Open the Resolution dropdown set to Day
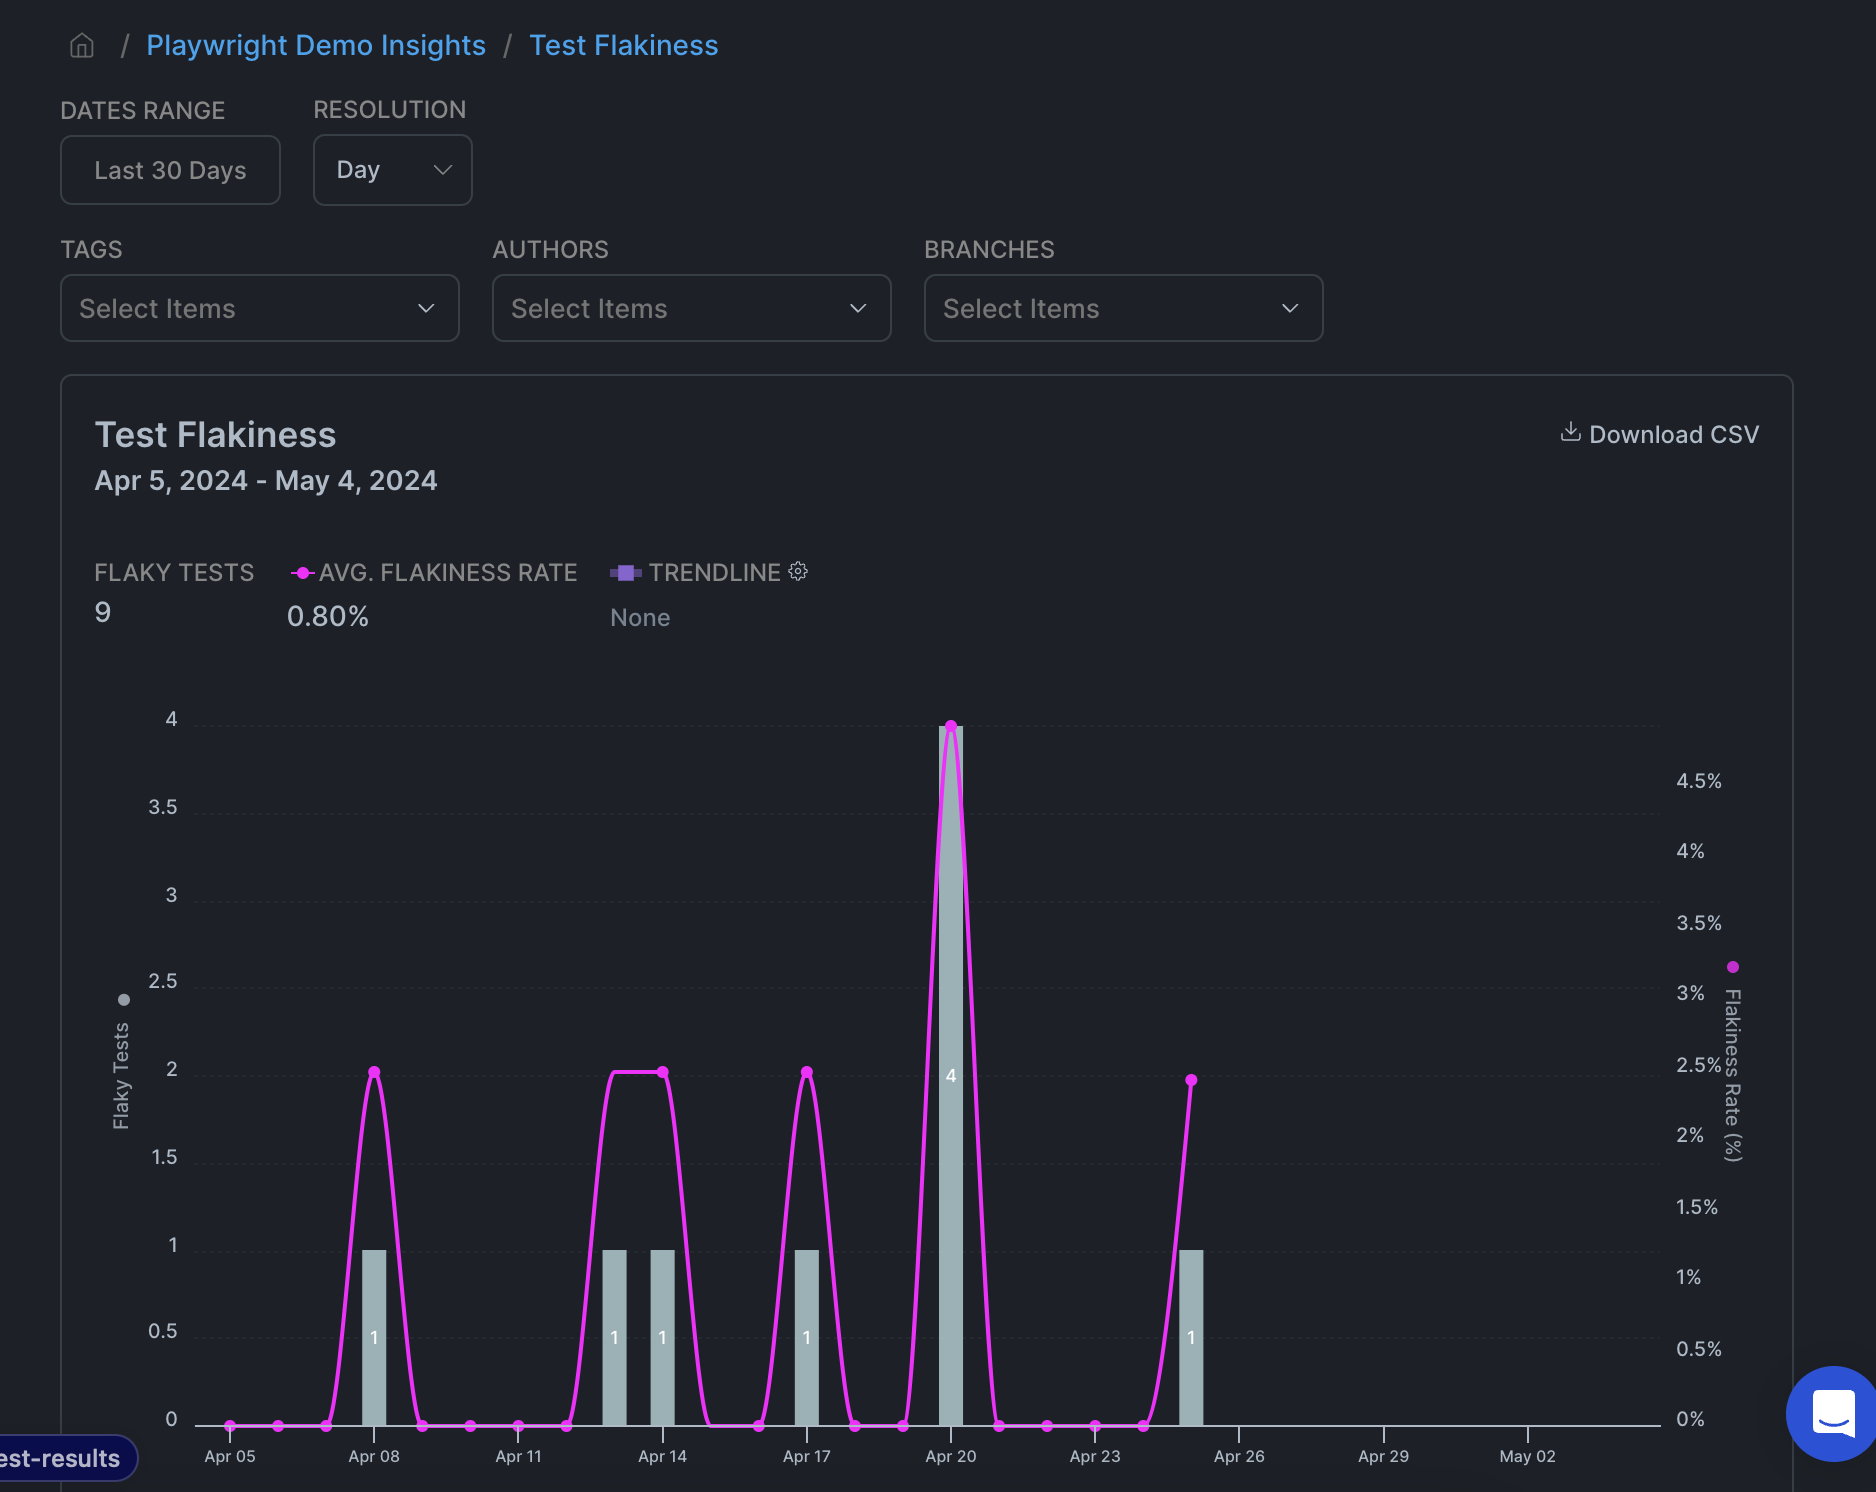 click(392, 169)
